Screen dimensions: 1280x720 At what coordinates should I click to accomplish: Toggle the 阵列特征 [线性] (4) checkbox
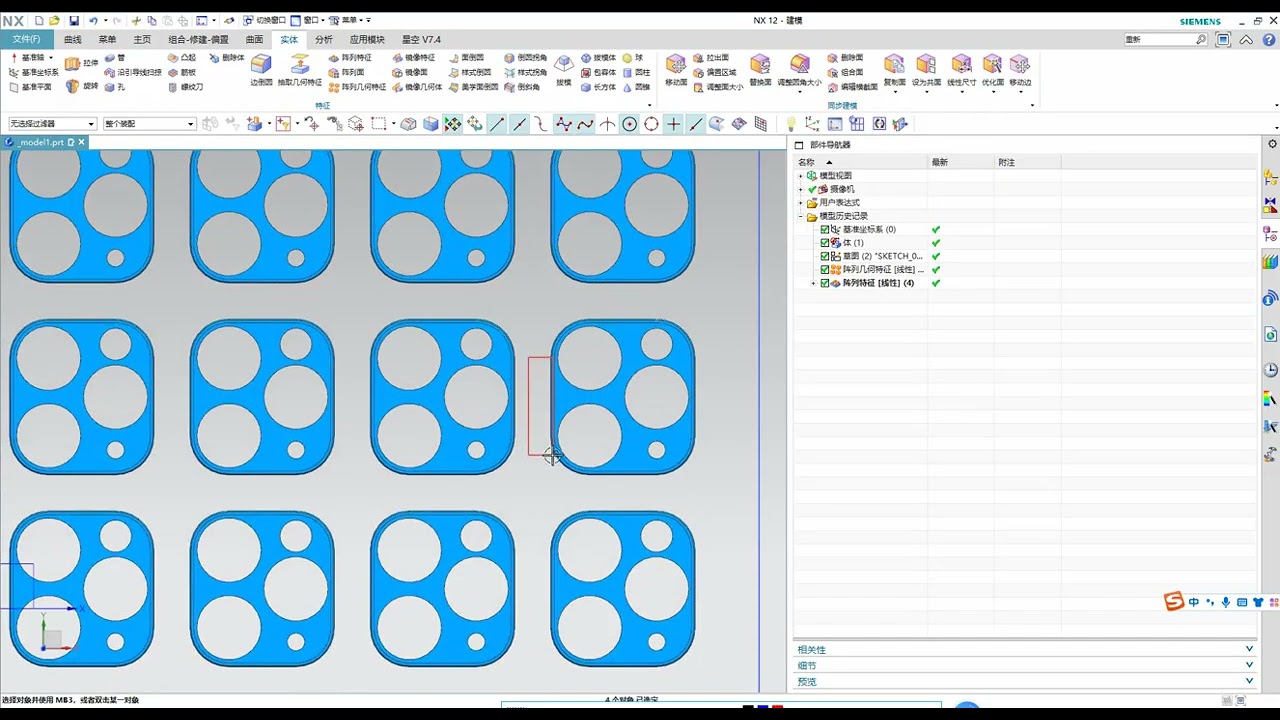tap(825, 283)
